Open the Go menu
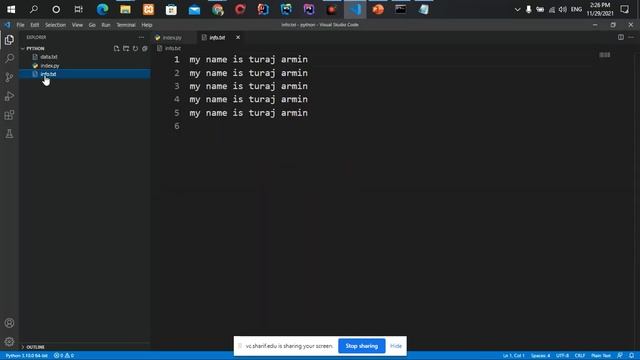Screen dimensions: 640x360 point(92,25)
